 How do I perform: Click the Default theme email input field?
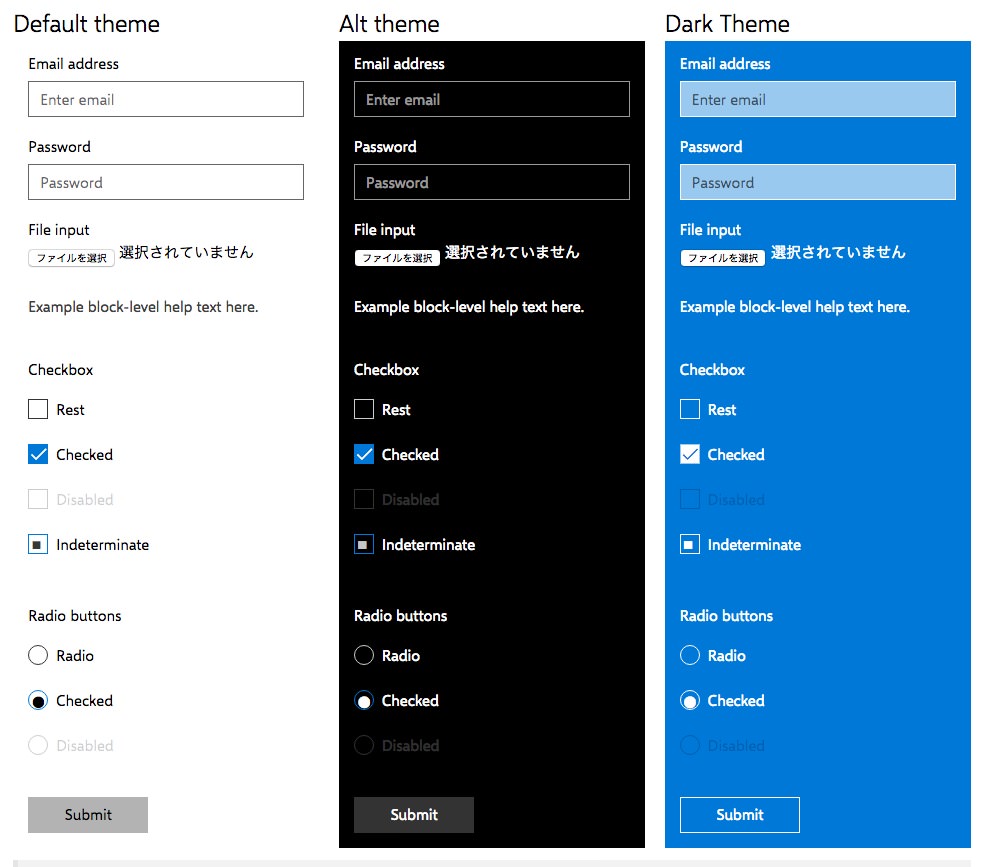tap(166, 100)
